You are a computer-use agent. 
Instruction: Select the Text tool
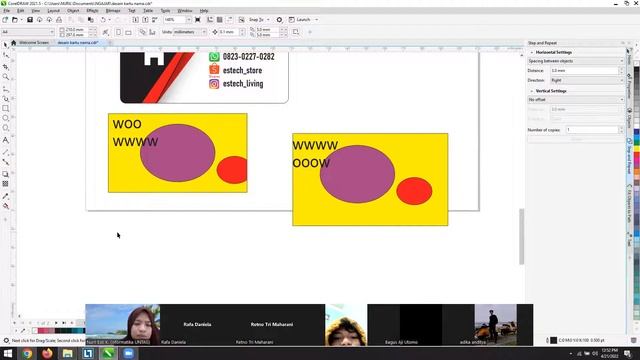(x=5, y=140)
